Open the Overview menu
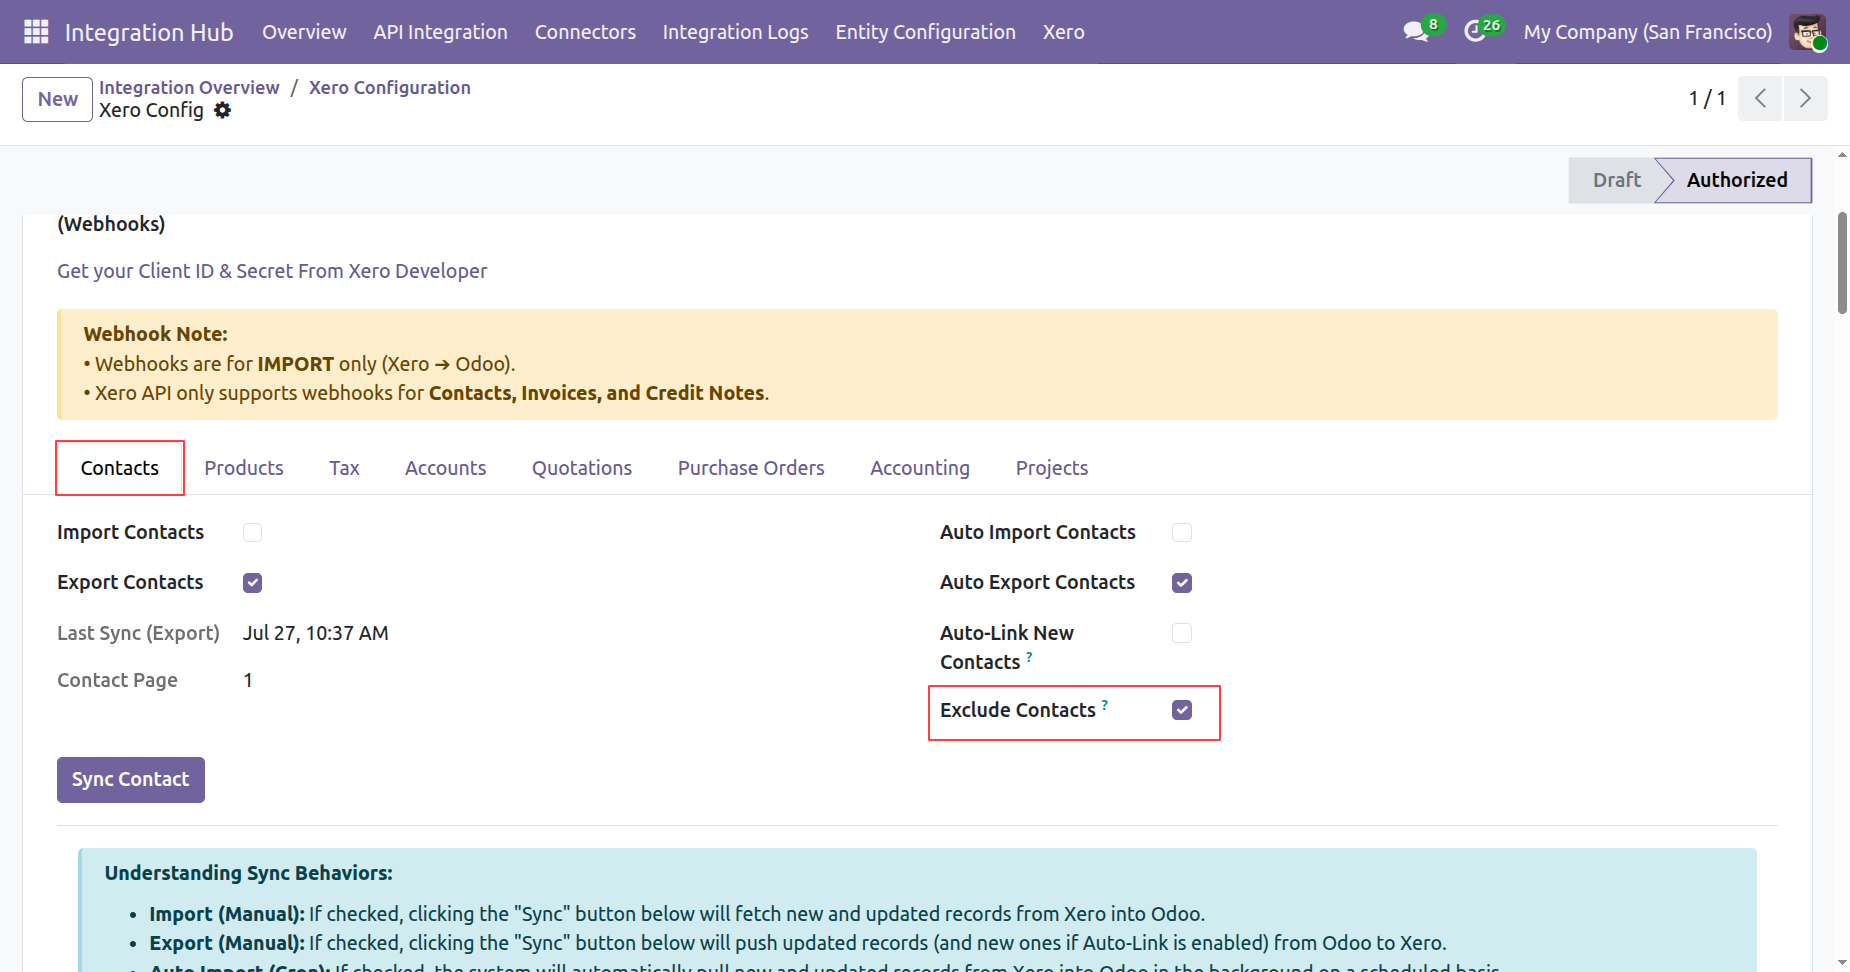Image resolution: width=1850 pixels, height=972 pixels. click(304, 32)
